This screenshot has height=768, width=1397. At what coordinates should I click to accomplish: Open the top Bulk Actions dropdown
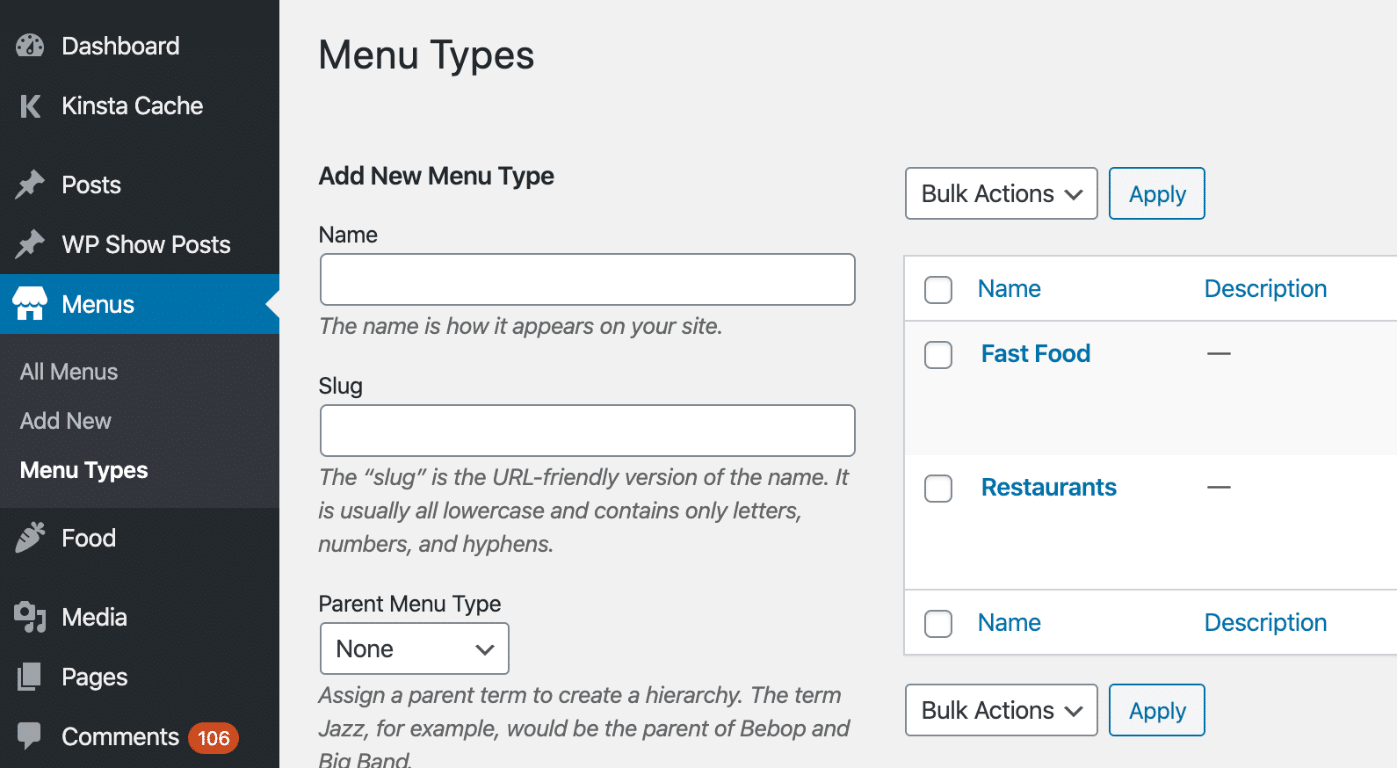pos(1001,194)
